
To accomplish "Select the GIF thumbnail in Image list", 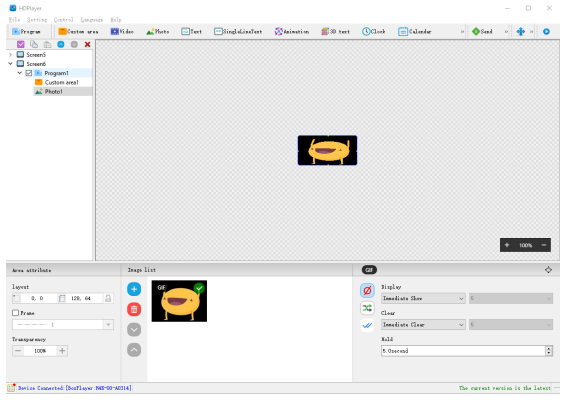I will [179, 301].
